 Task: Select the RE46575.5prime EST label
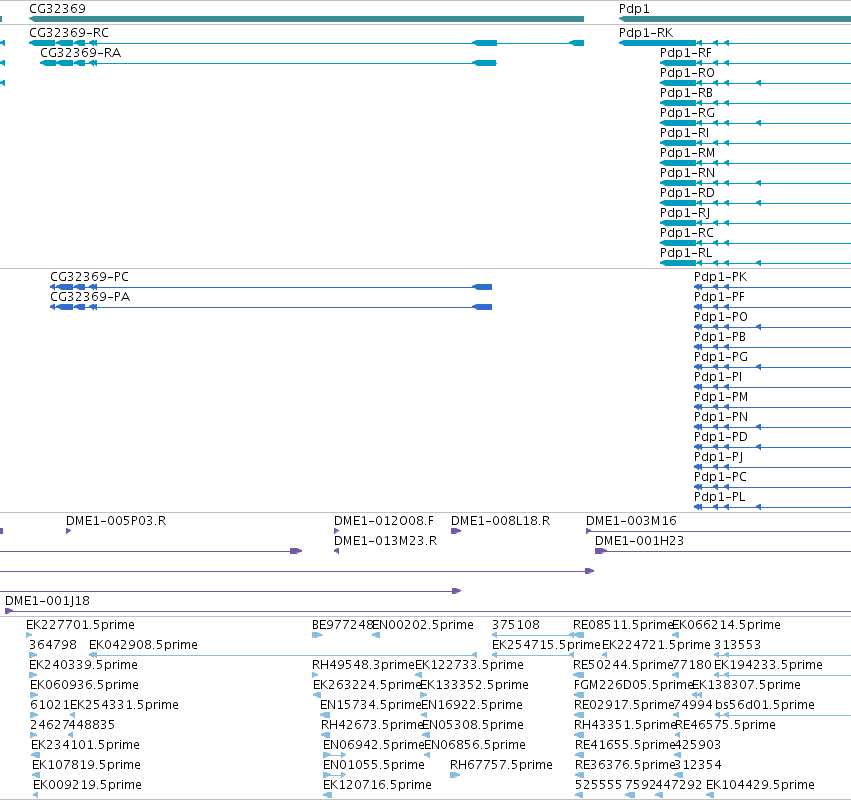coord(726,726)
